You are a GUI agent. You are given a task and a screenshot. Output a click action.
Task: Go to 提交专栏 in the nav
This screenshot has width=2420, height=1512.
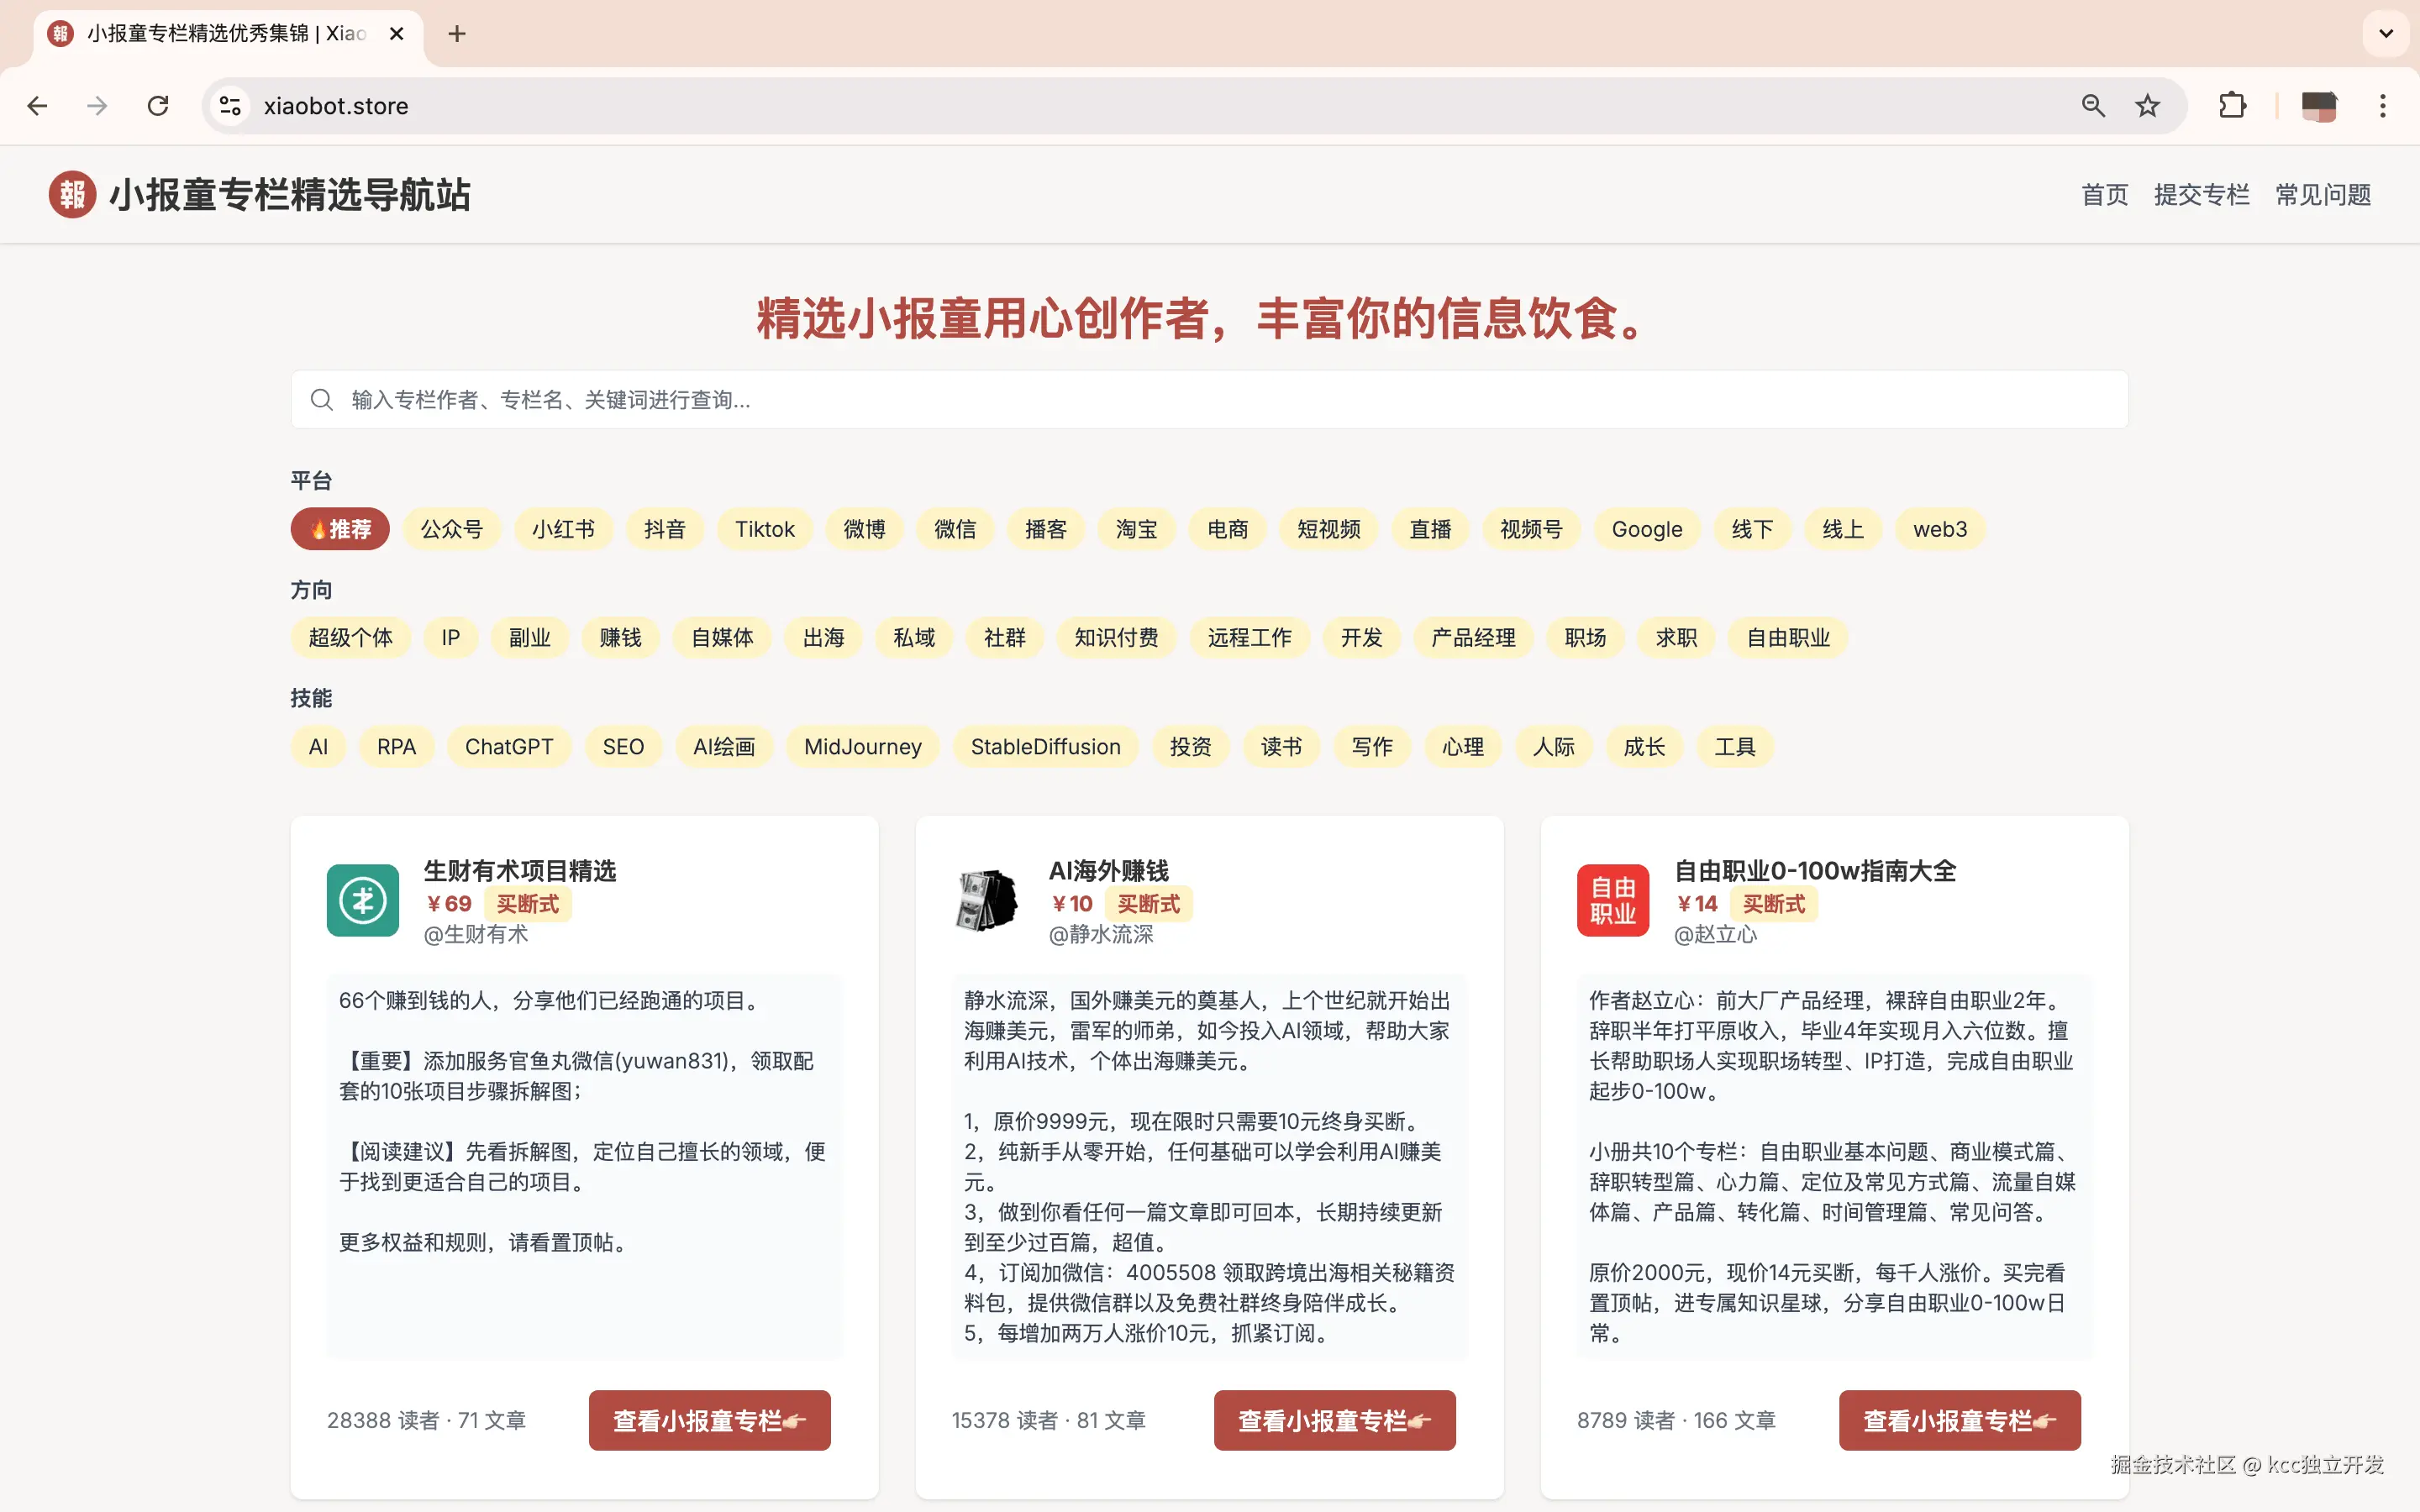click(2201, 195)
